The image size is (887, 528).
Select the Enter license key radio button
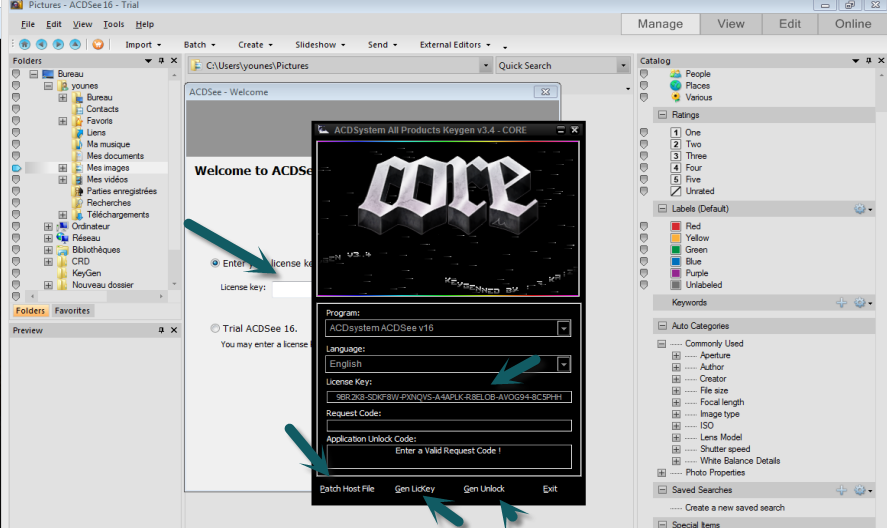pos(215,263)
